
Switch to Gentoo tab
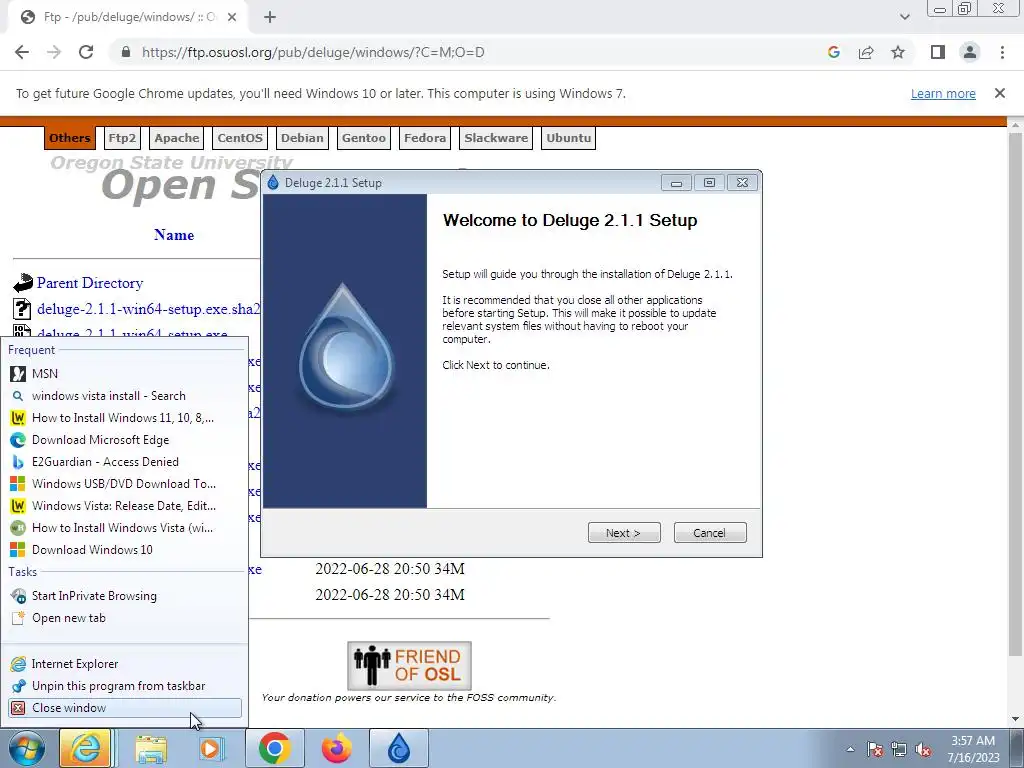(x=364, y=138)
